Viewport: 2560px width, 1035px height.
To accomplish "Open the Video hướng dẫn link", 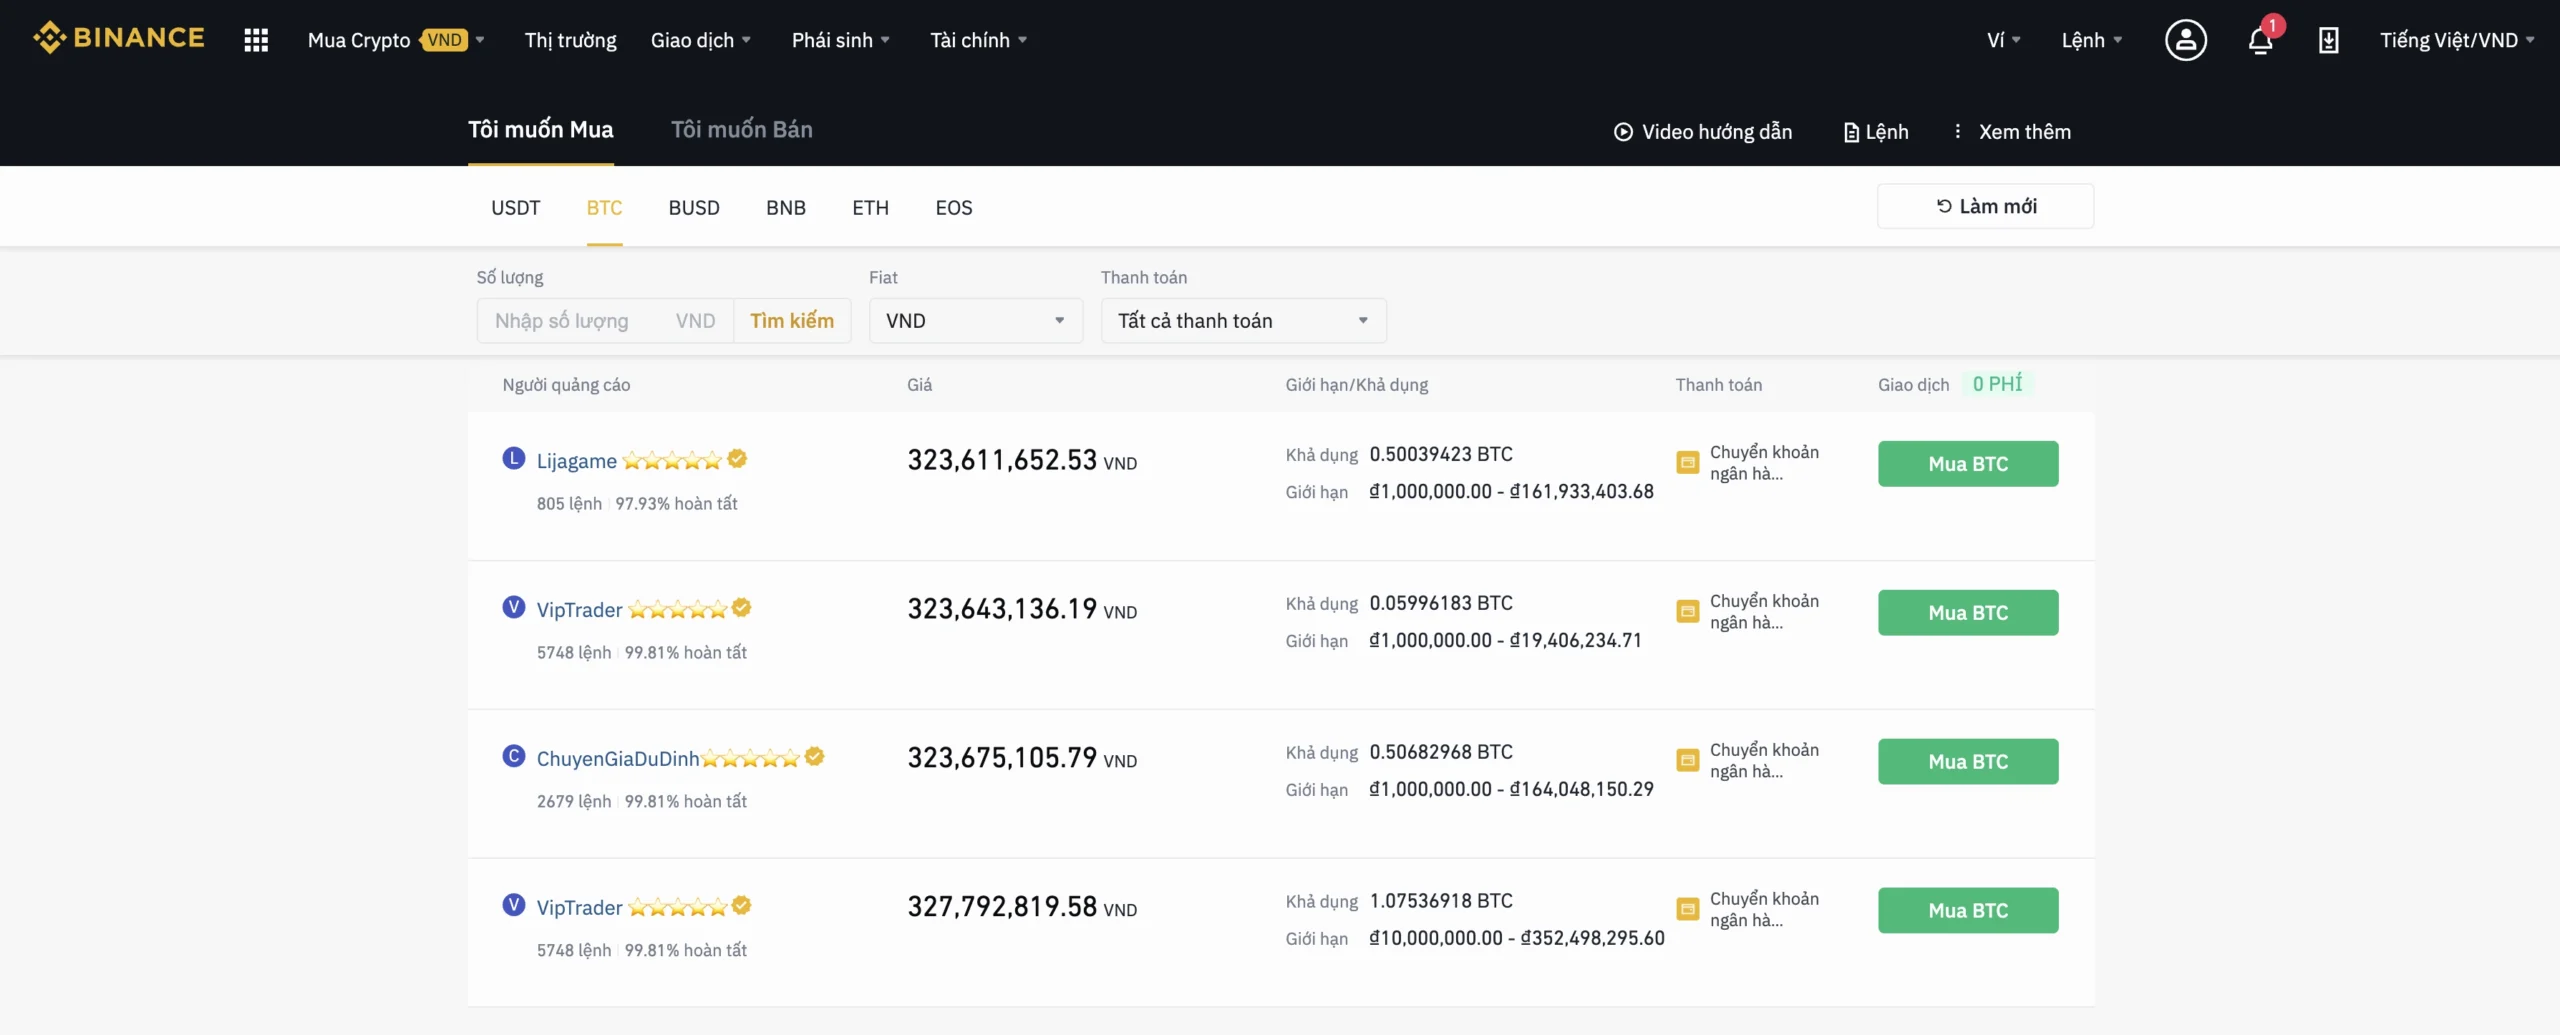I will (1703, 132).
